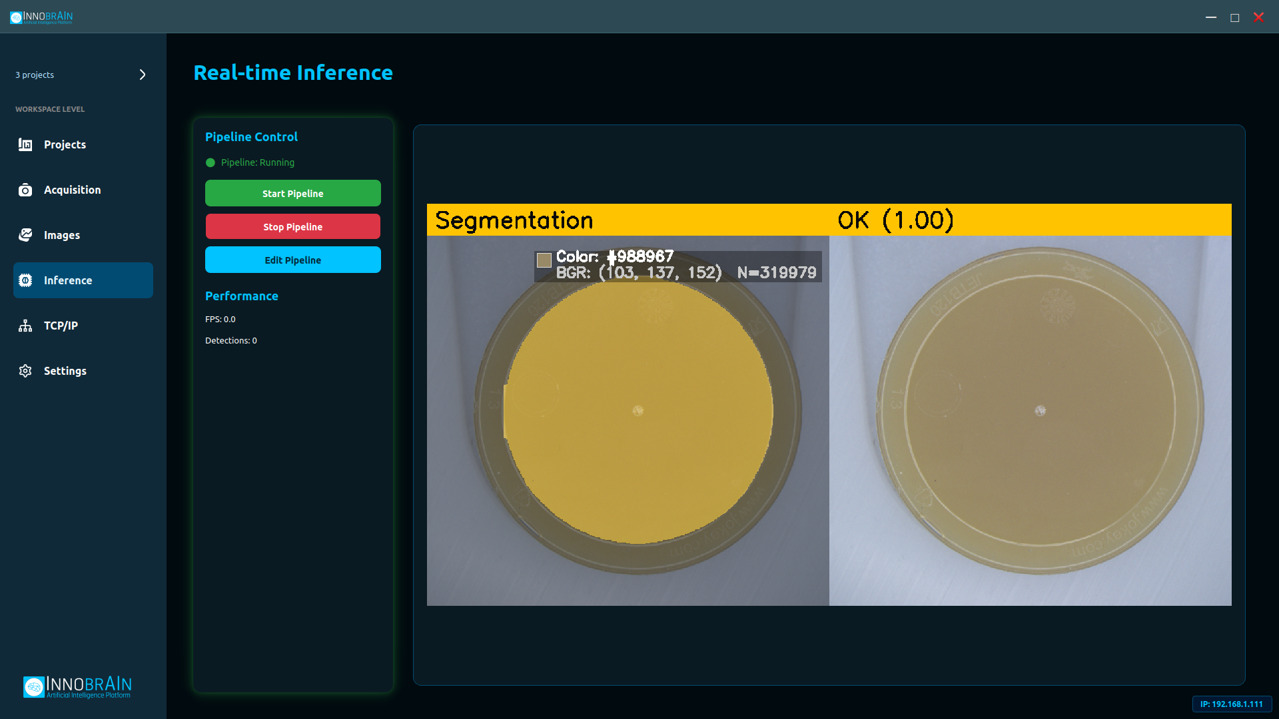Screen dimensions: 1279x719
Task: Click the TCP/IP network icon
Action: pos(26,326)
